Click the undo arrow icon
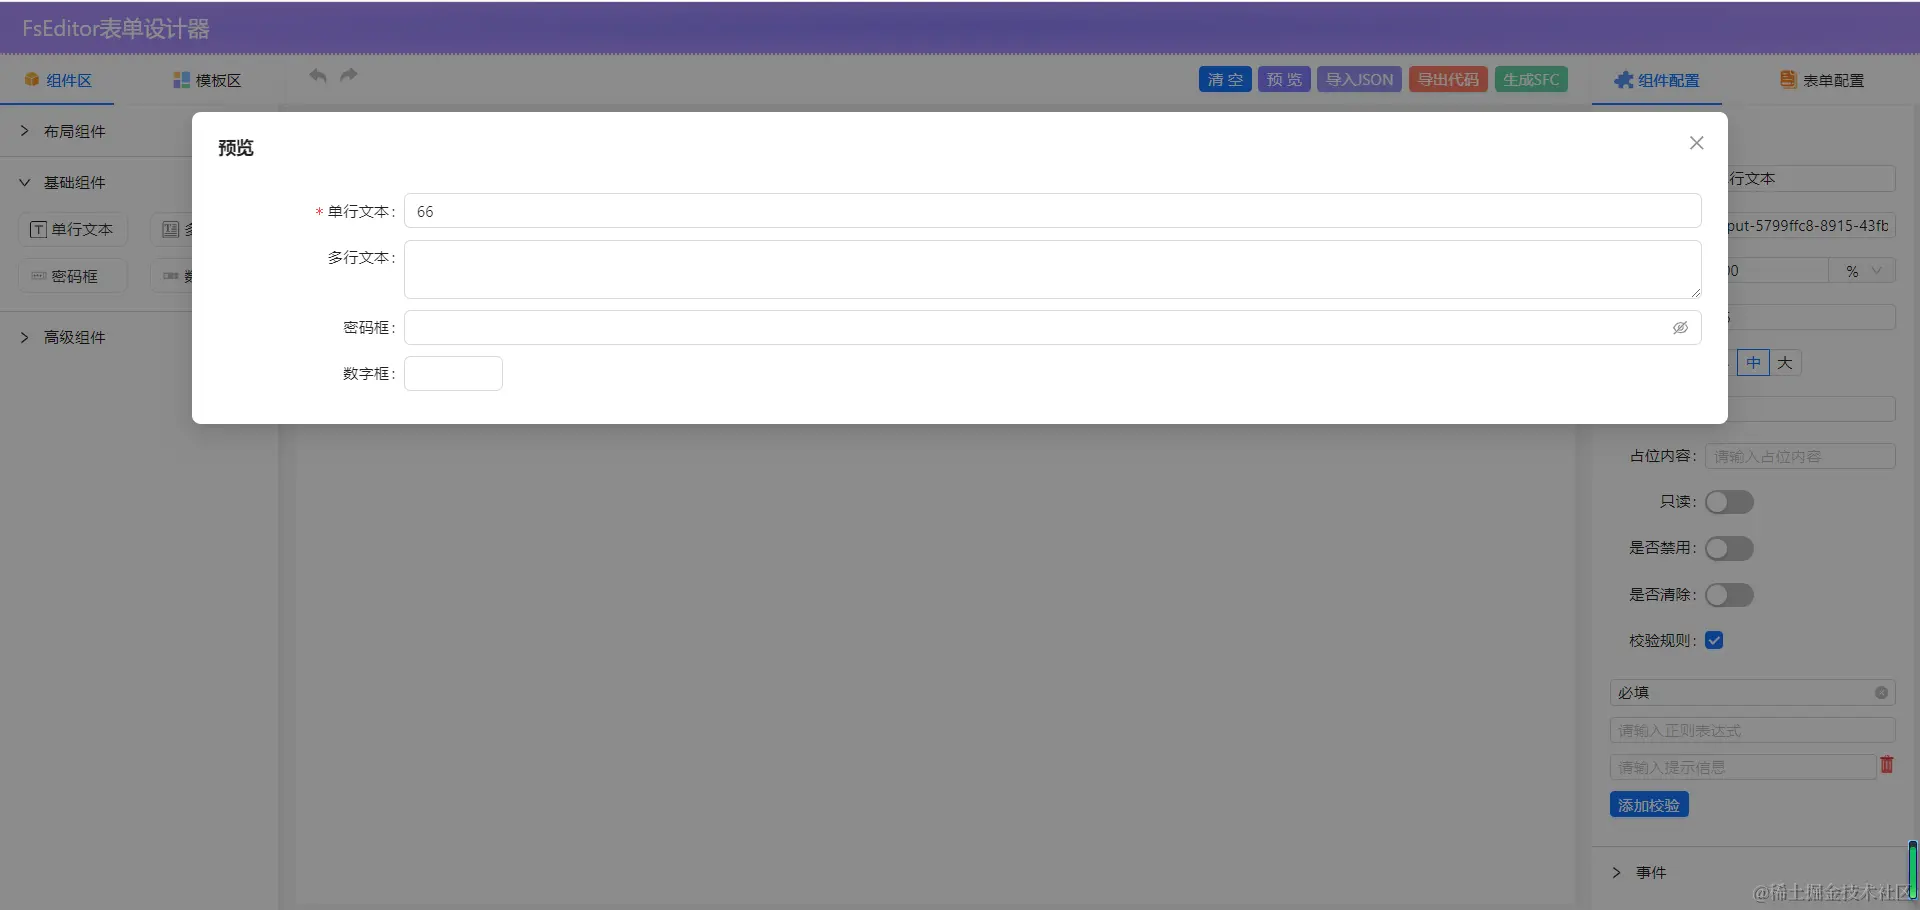This screenshot has height=910, width=1920. (x=318, y=76)
